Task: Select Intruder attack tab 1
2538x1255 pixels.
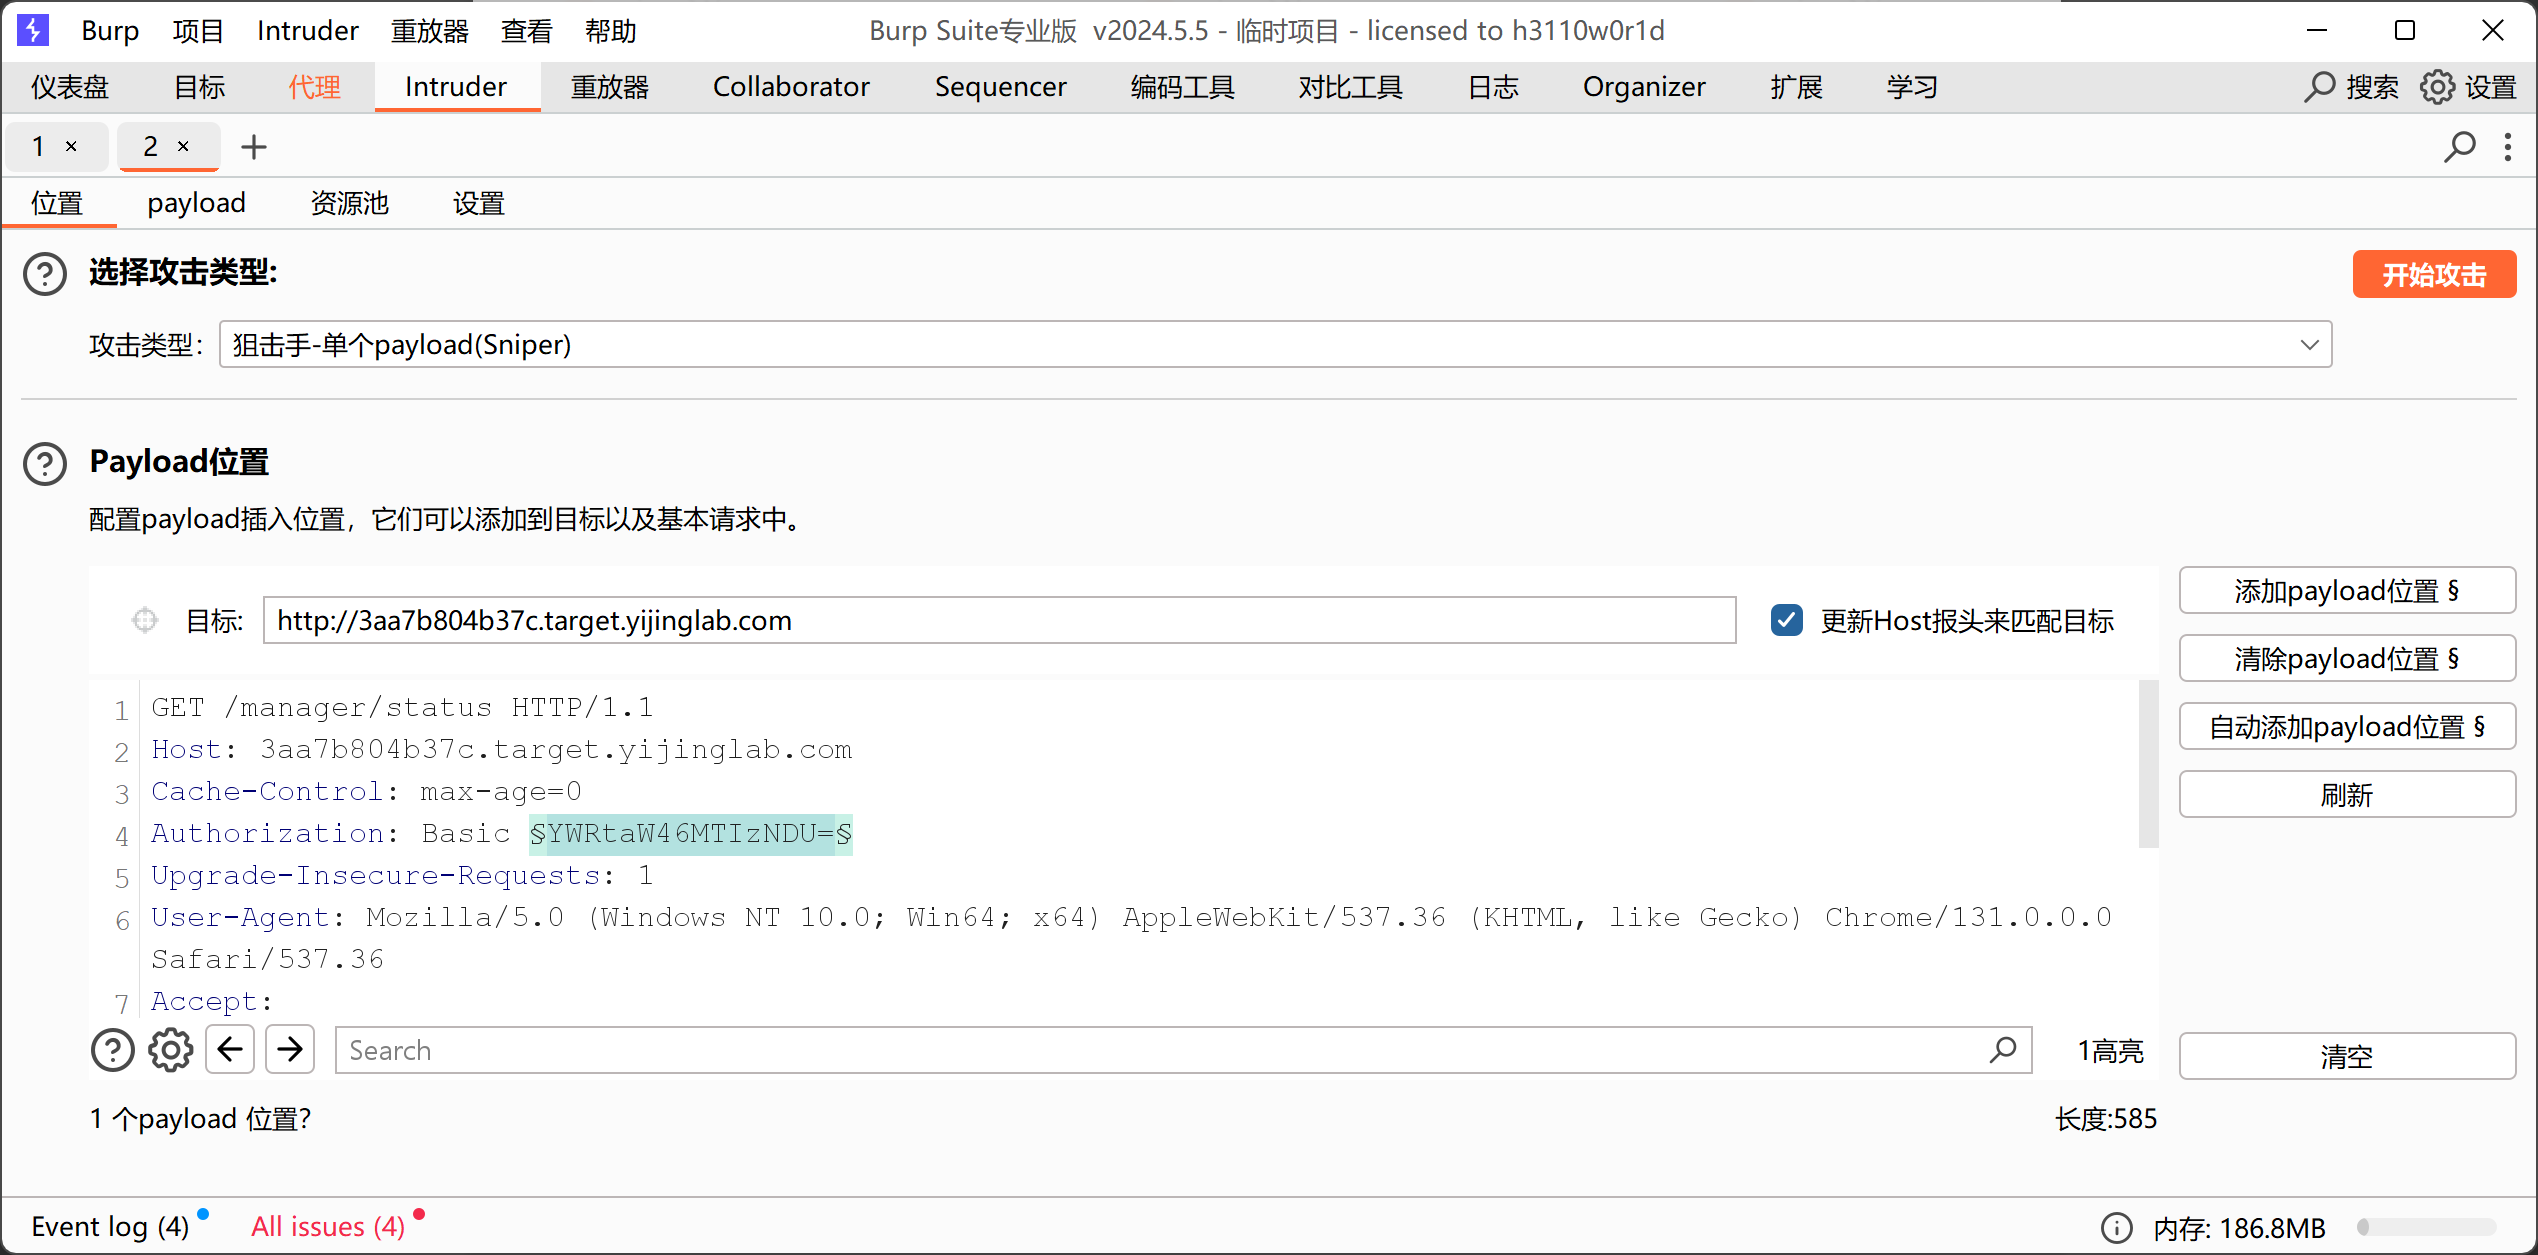Action: coord(38,146)
